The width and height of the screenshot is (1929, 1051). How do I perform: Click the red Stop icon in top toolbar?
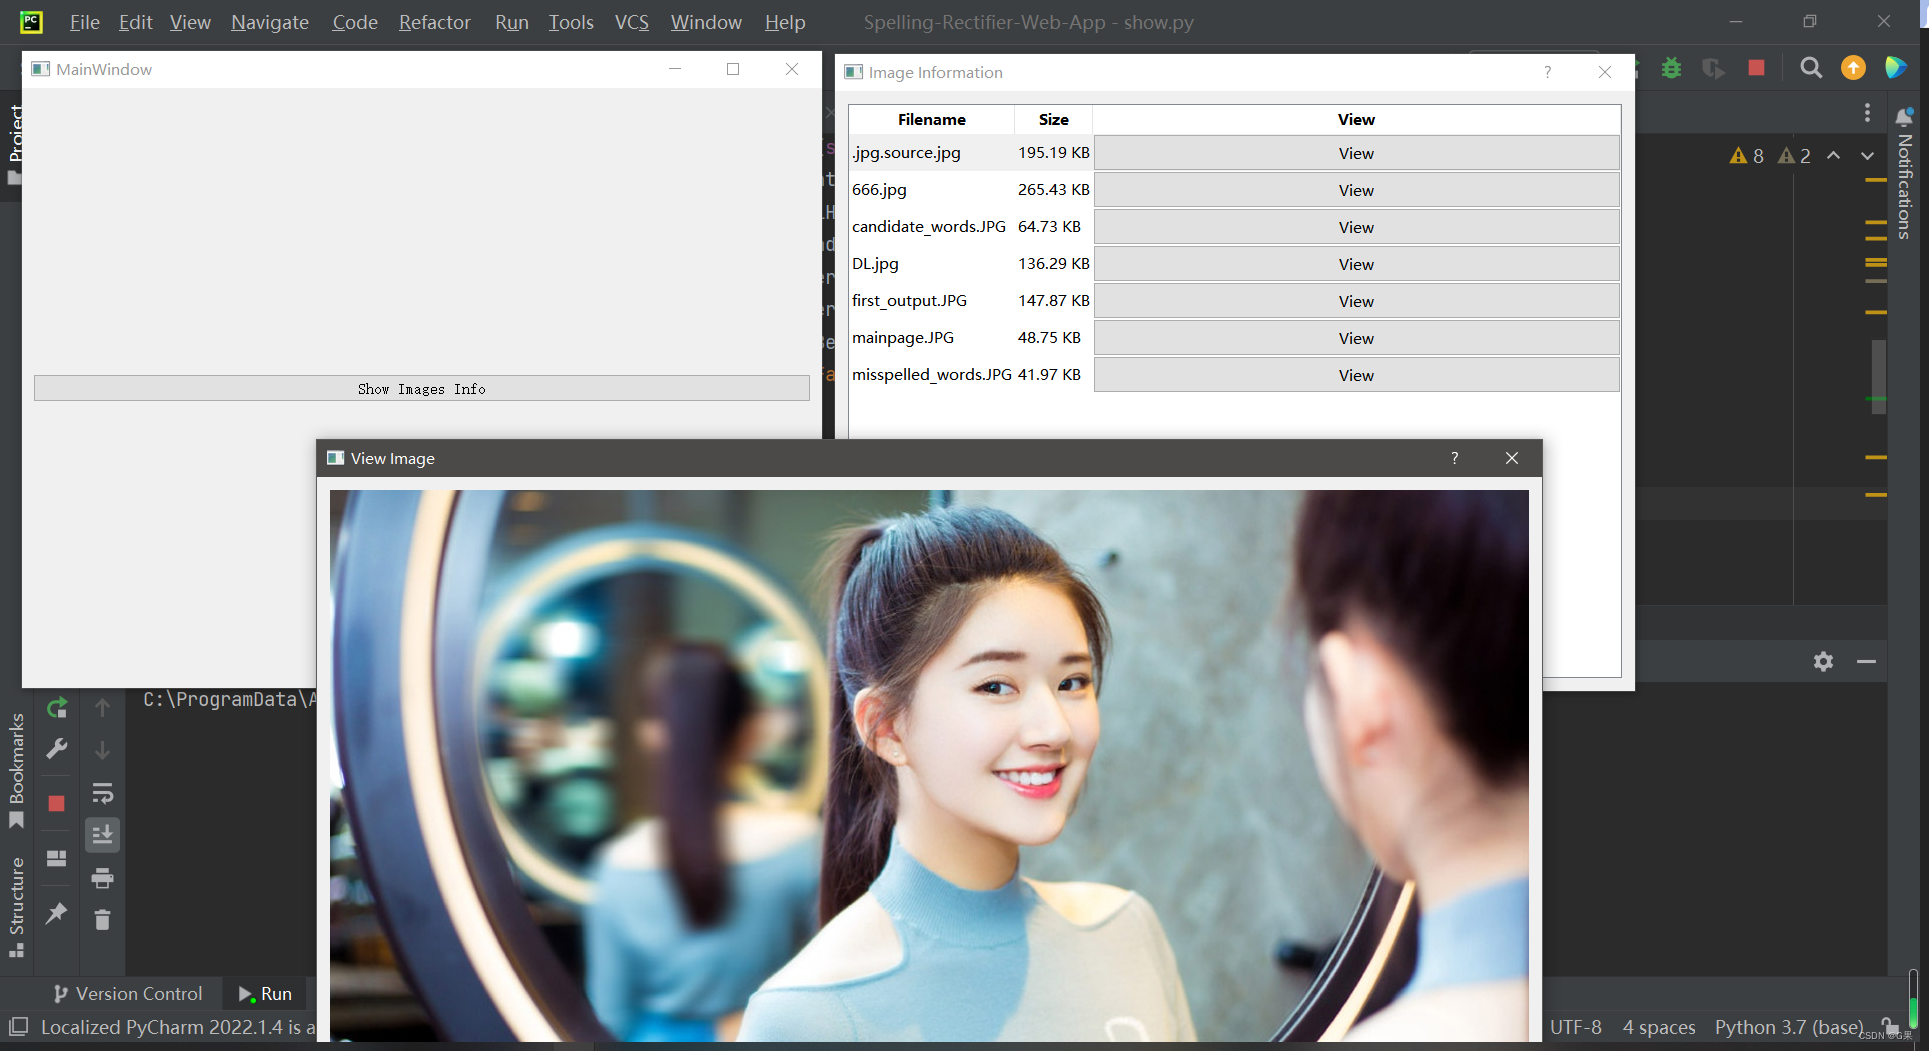tap(1756, 68)
